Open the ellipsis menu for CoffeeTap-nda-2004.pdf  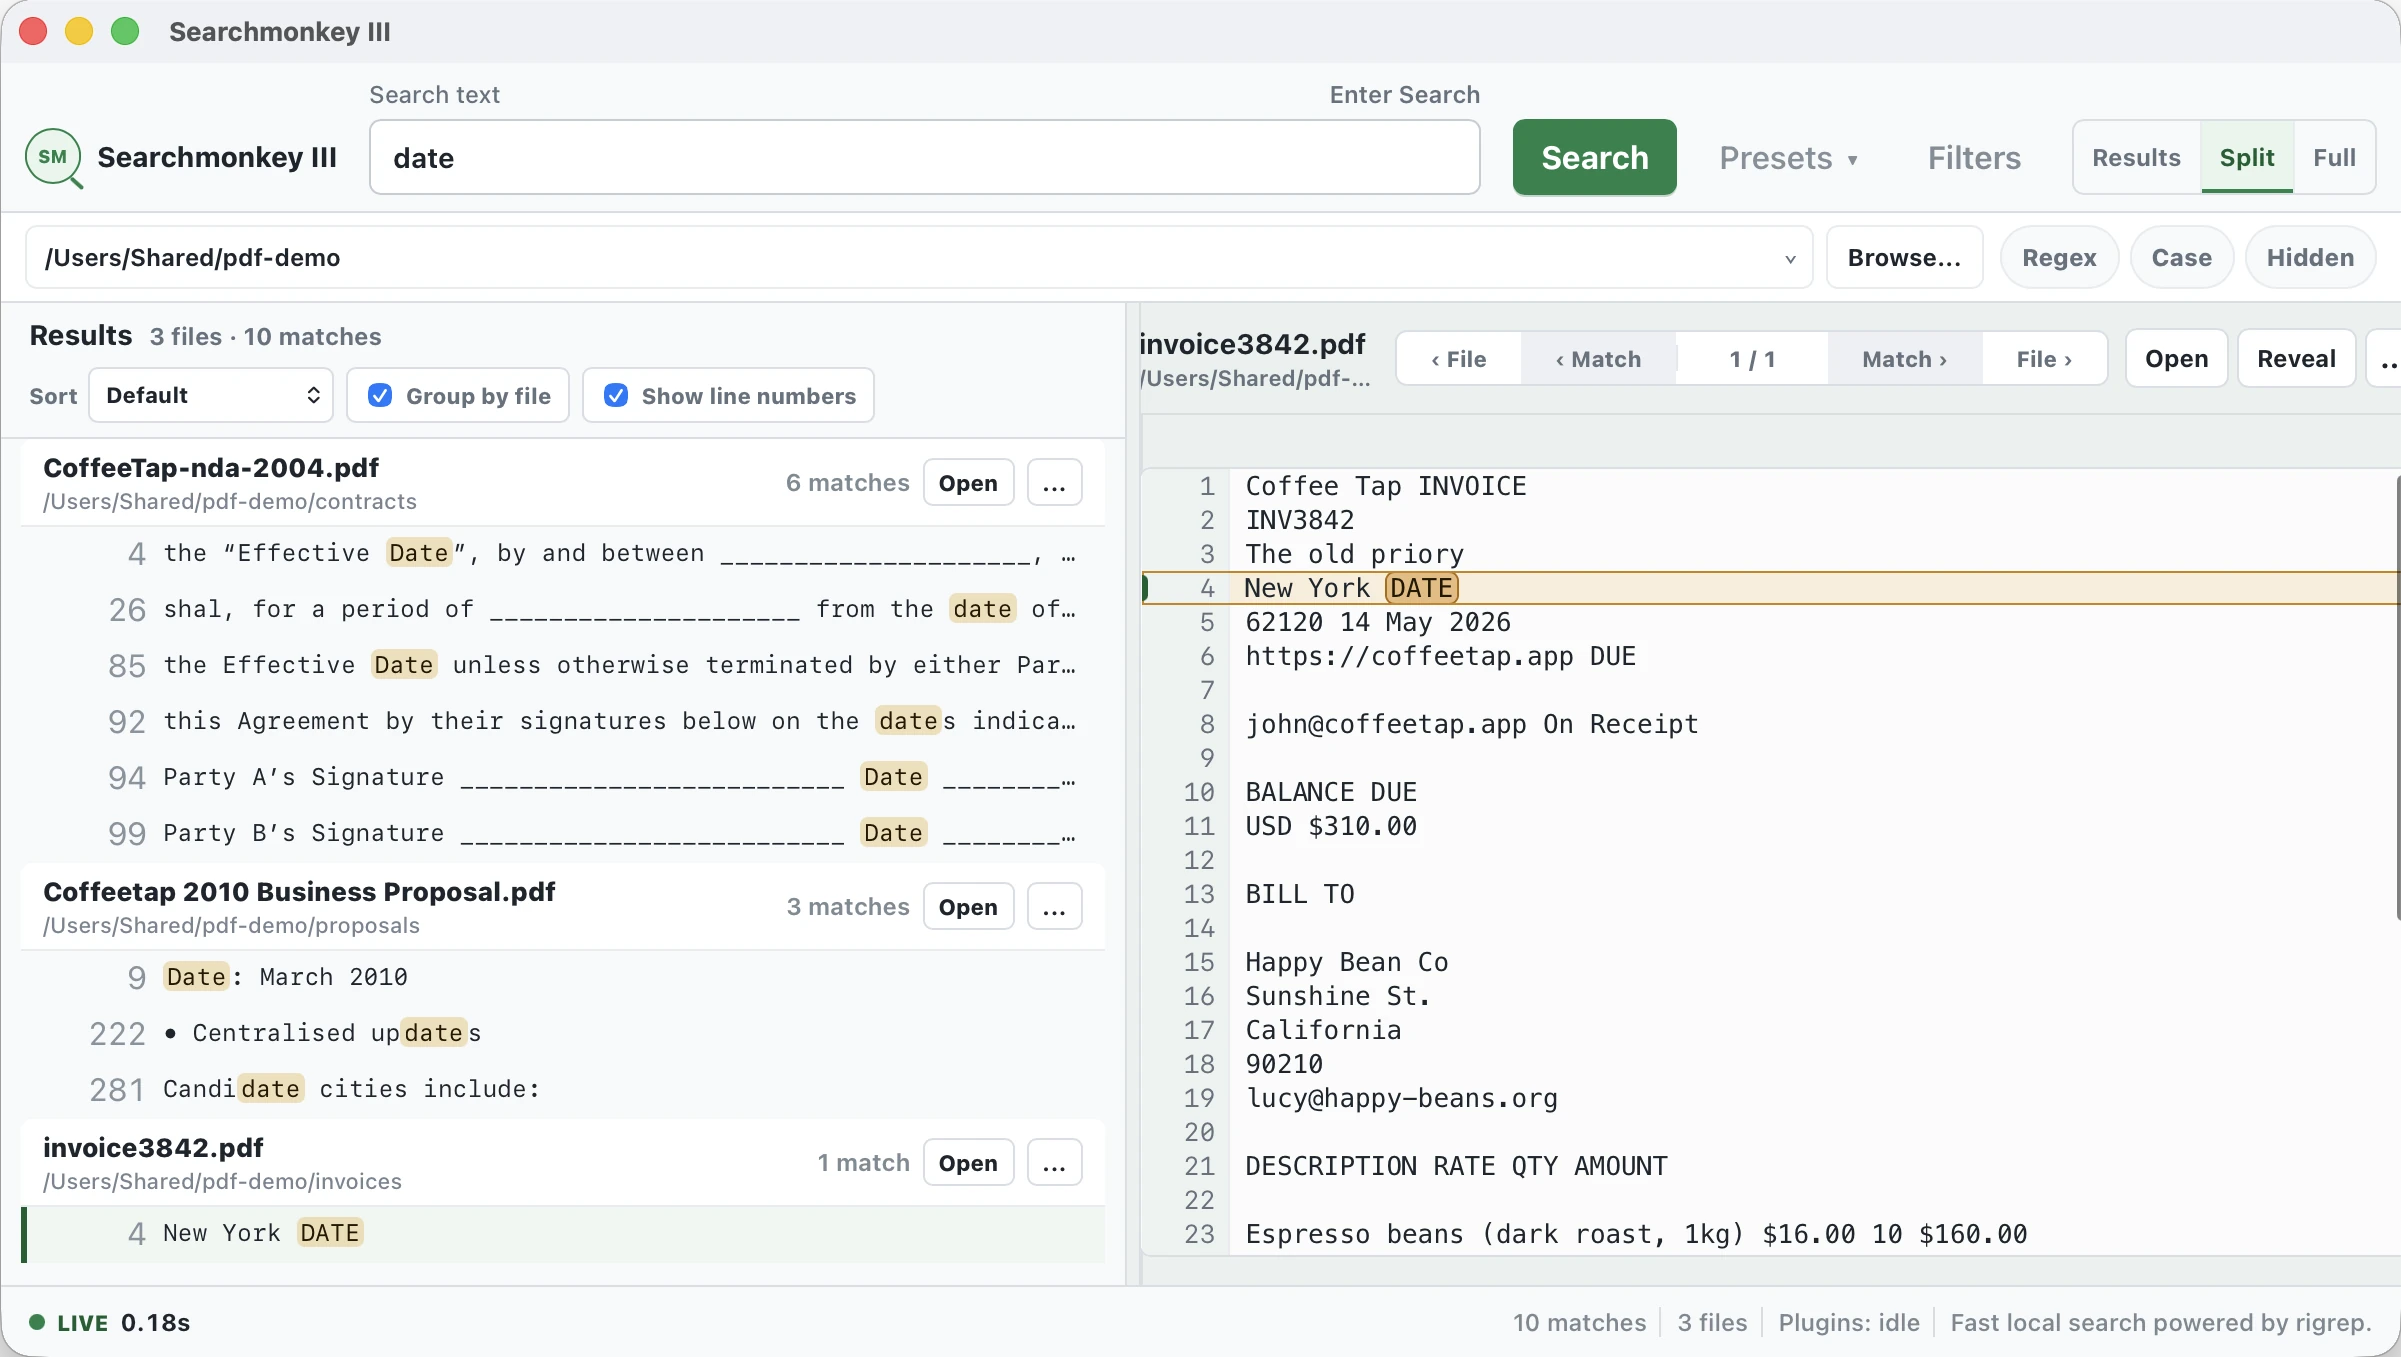[1054, 483]
